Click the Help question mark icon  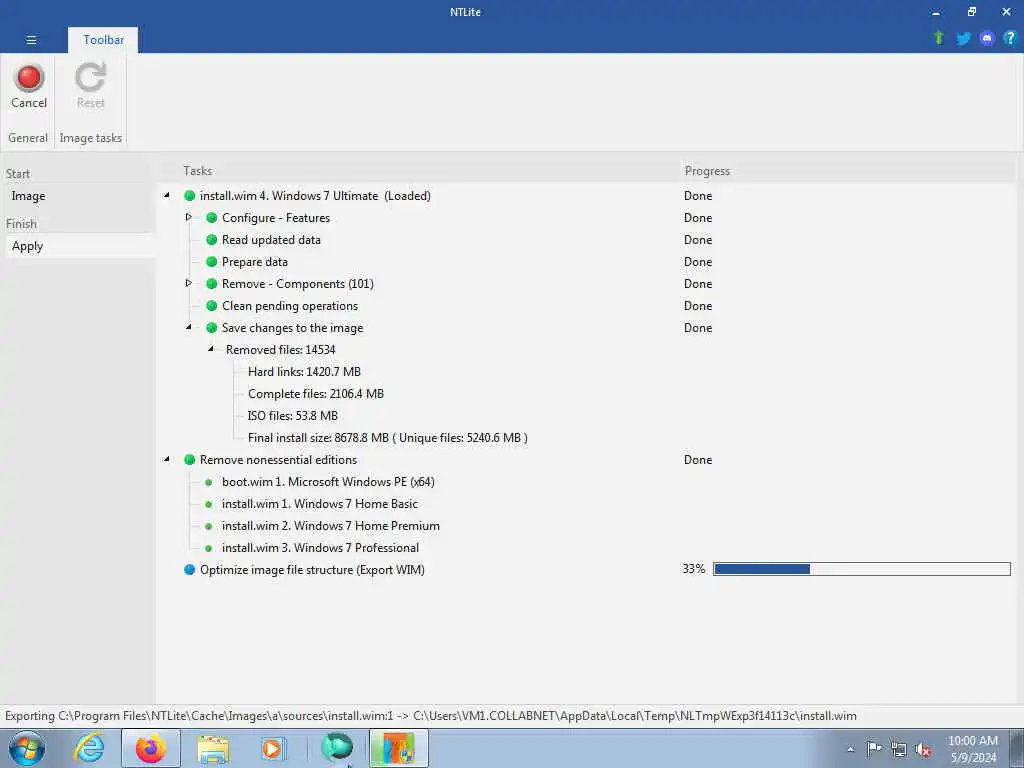1010,38
